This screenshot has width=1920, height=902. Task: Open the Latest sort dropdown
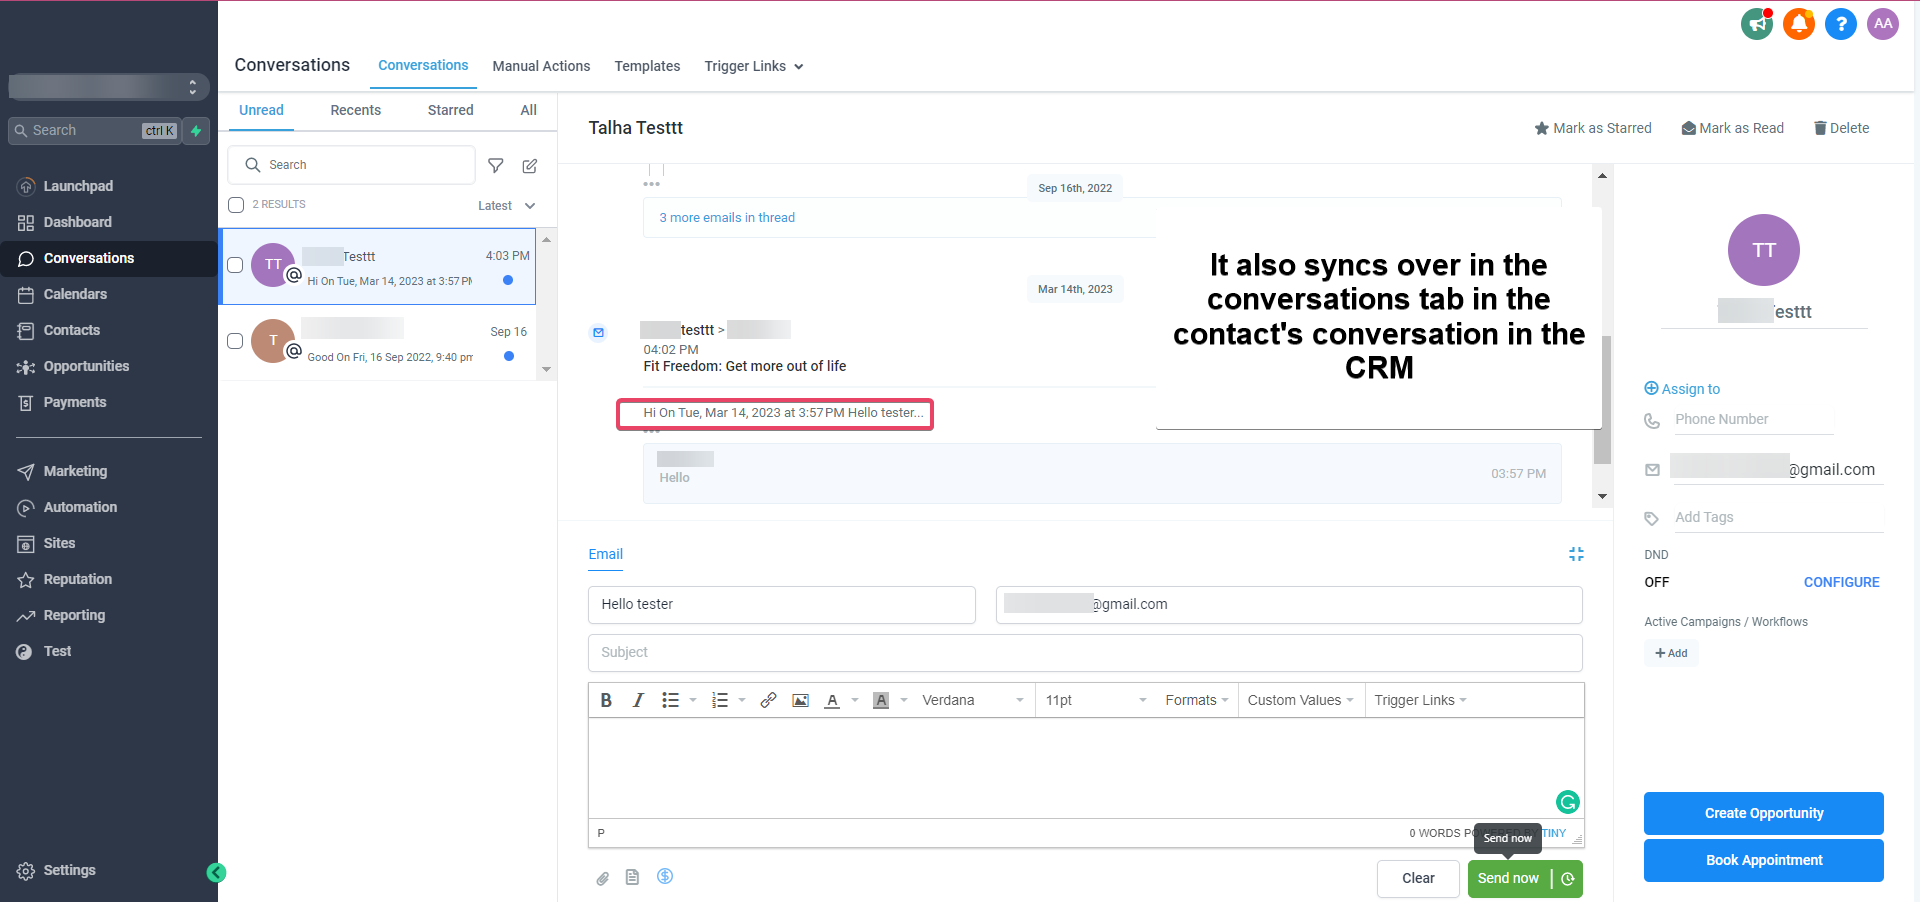(x=507, y=206)
